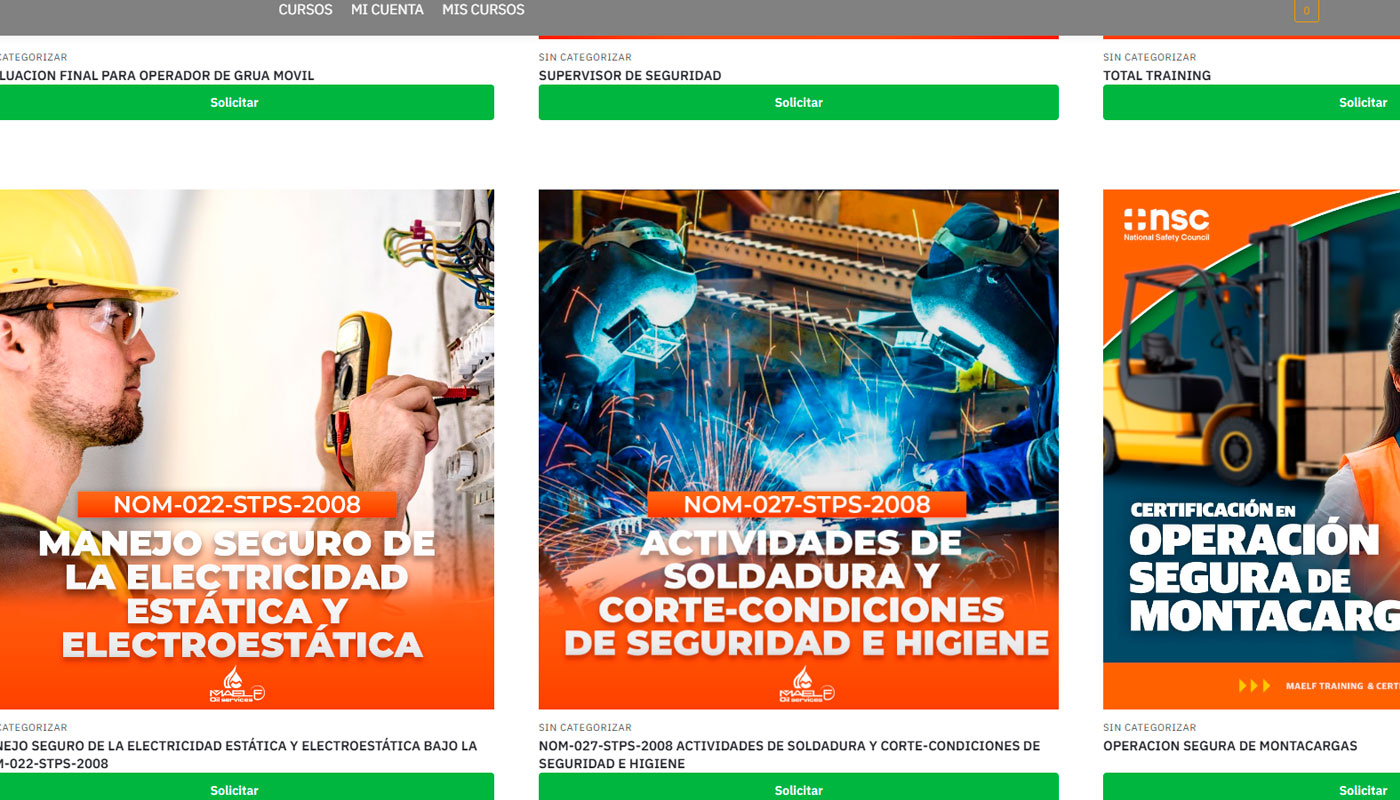1400x800 pixels.
Task: Open the NOM-027-STPS-2008 soldadura course image
Action: pyautogui.click(x=798, y=449)
